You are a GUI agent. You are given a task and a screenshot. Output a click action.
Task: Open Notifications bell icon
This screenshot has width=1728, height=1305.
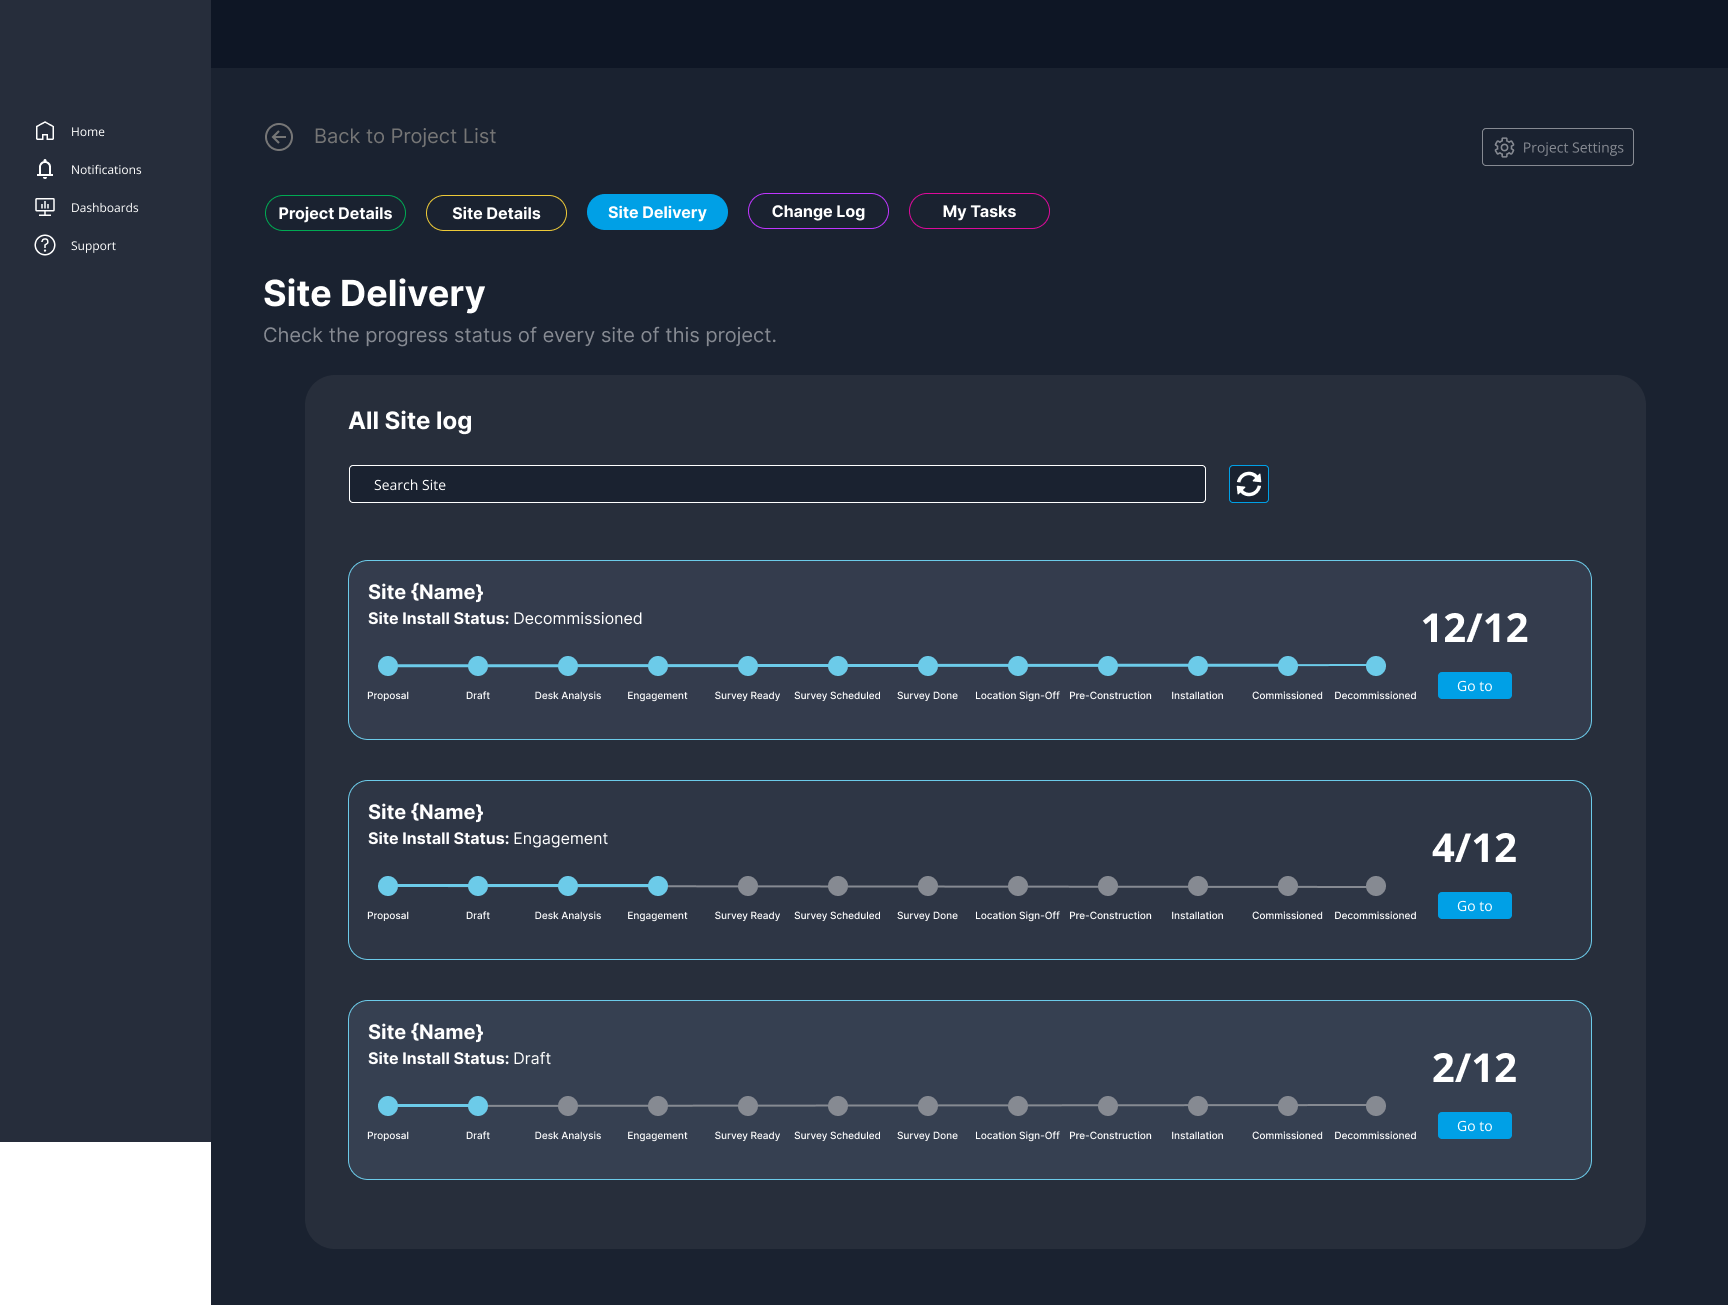tap(45, 169)
